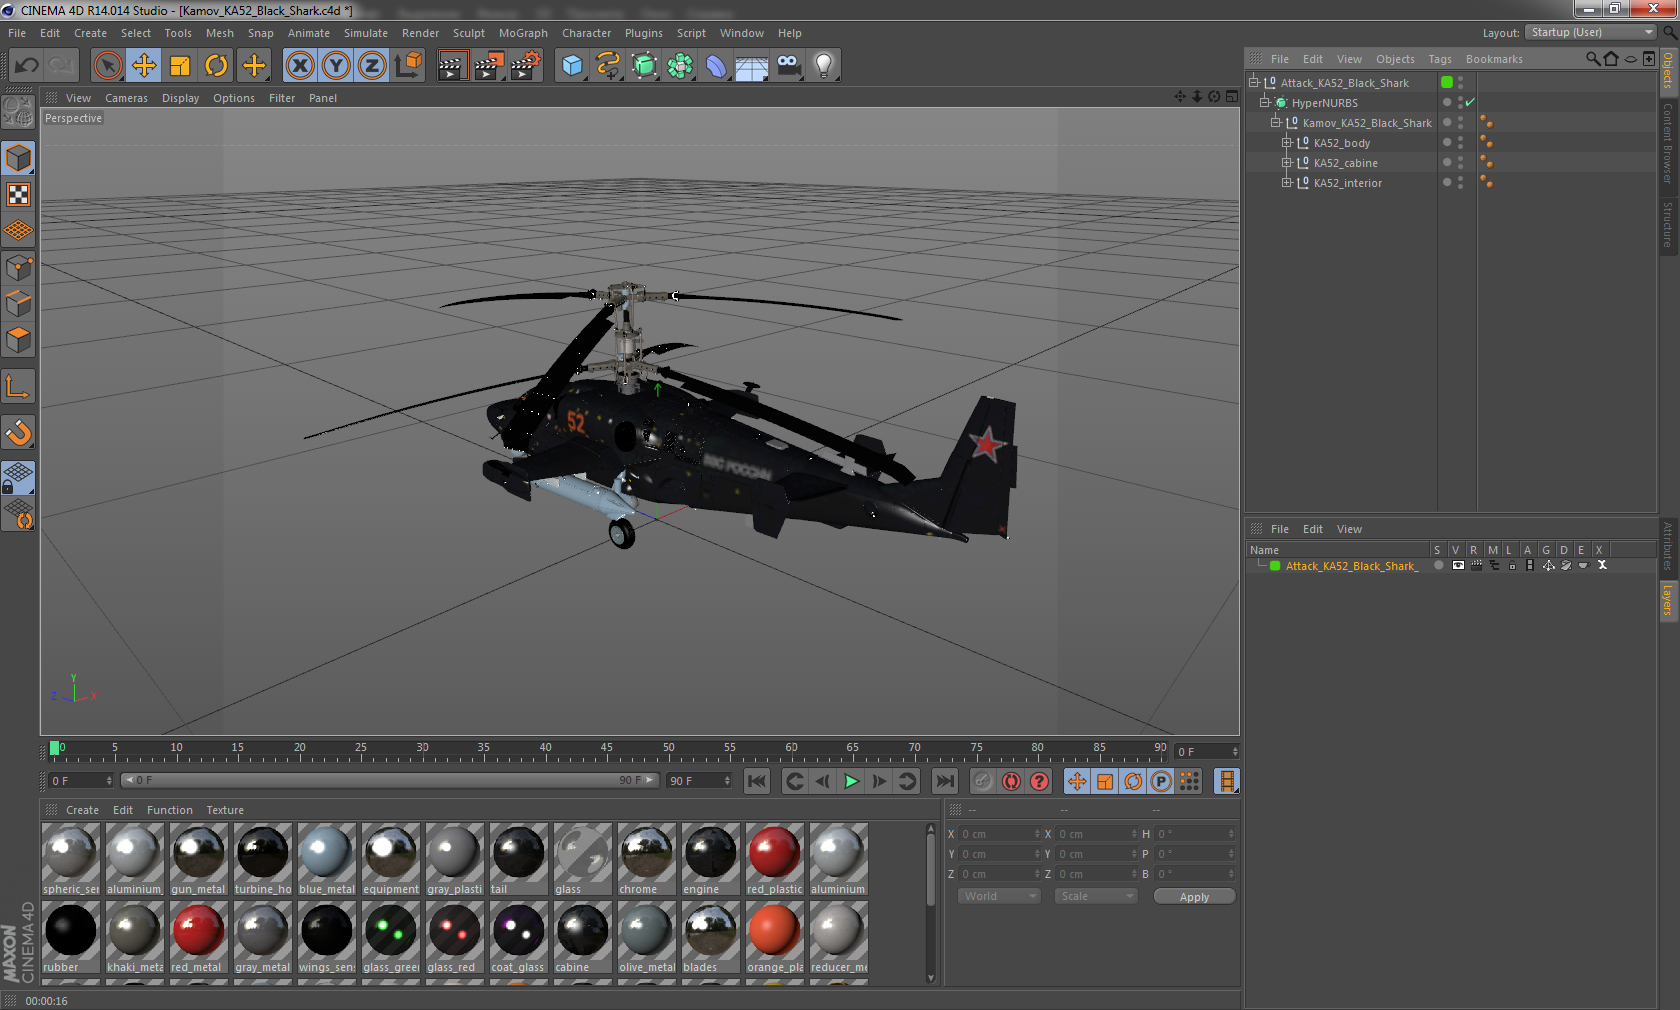Add a Camera object
1680x1010 pixels.
tap(788, 66)
